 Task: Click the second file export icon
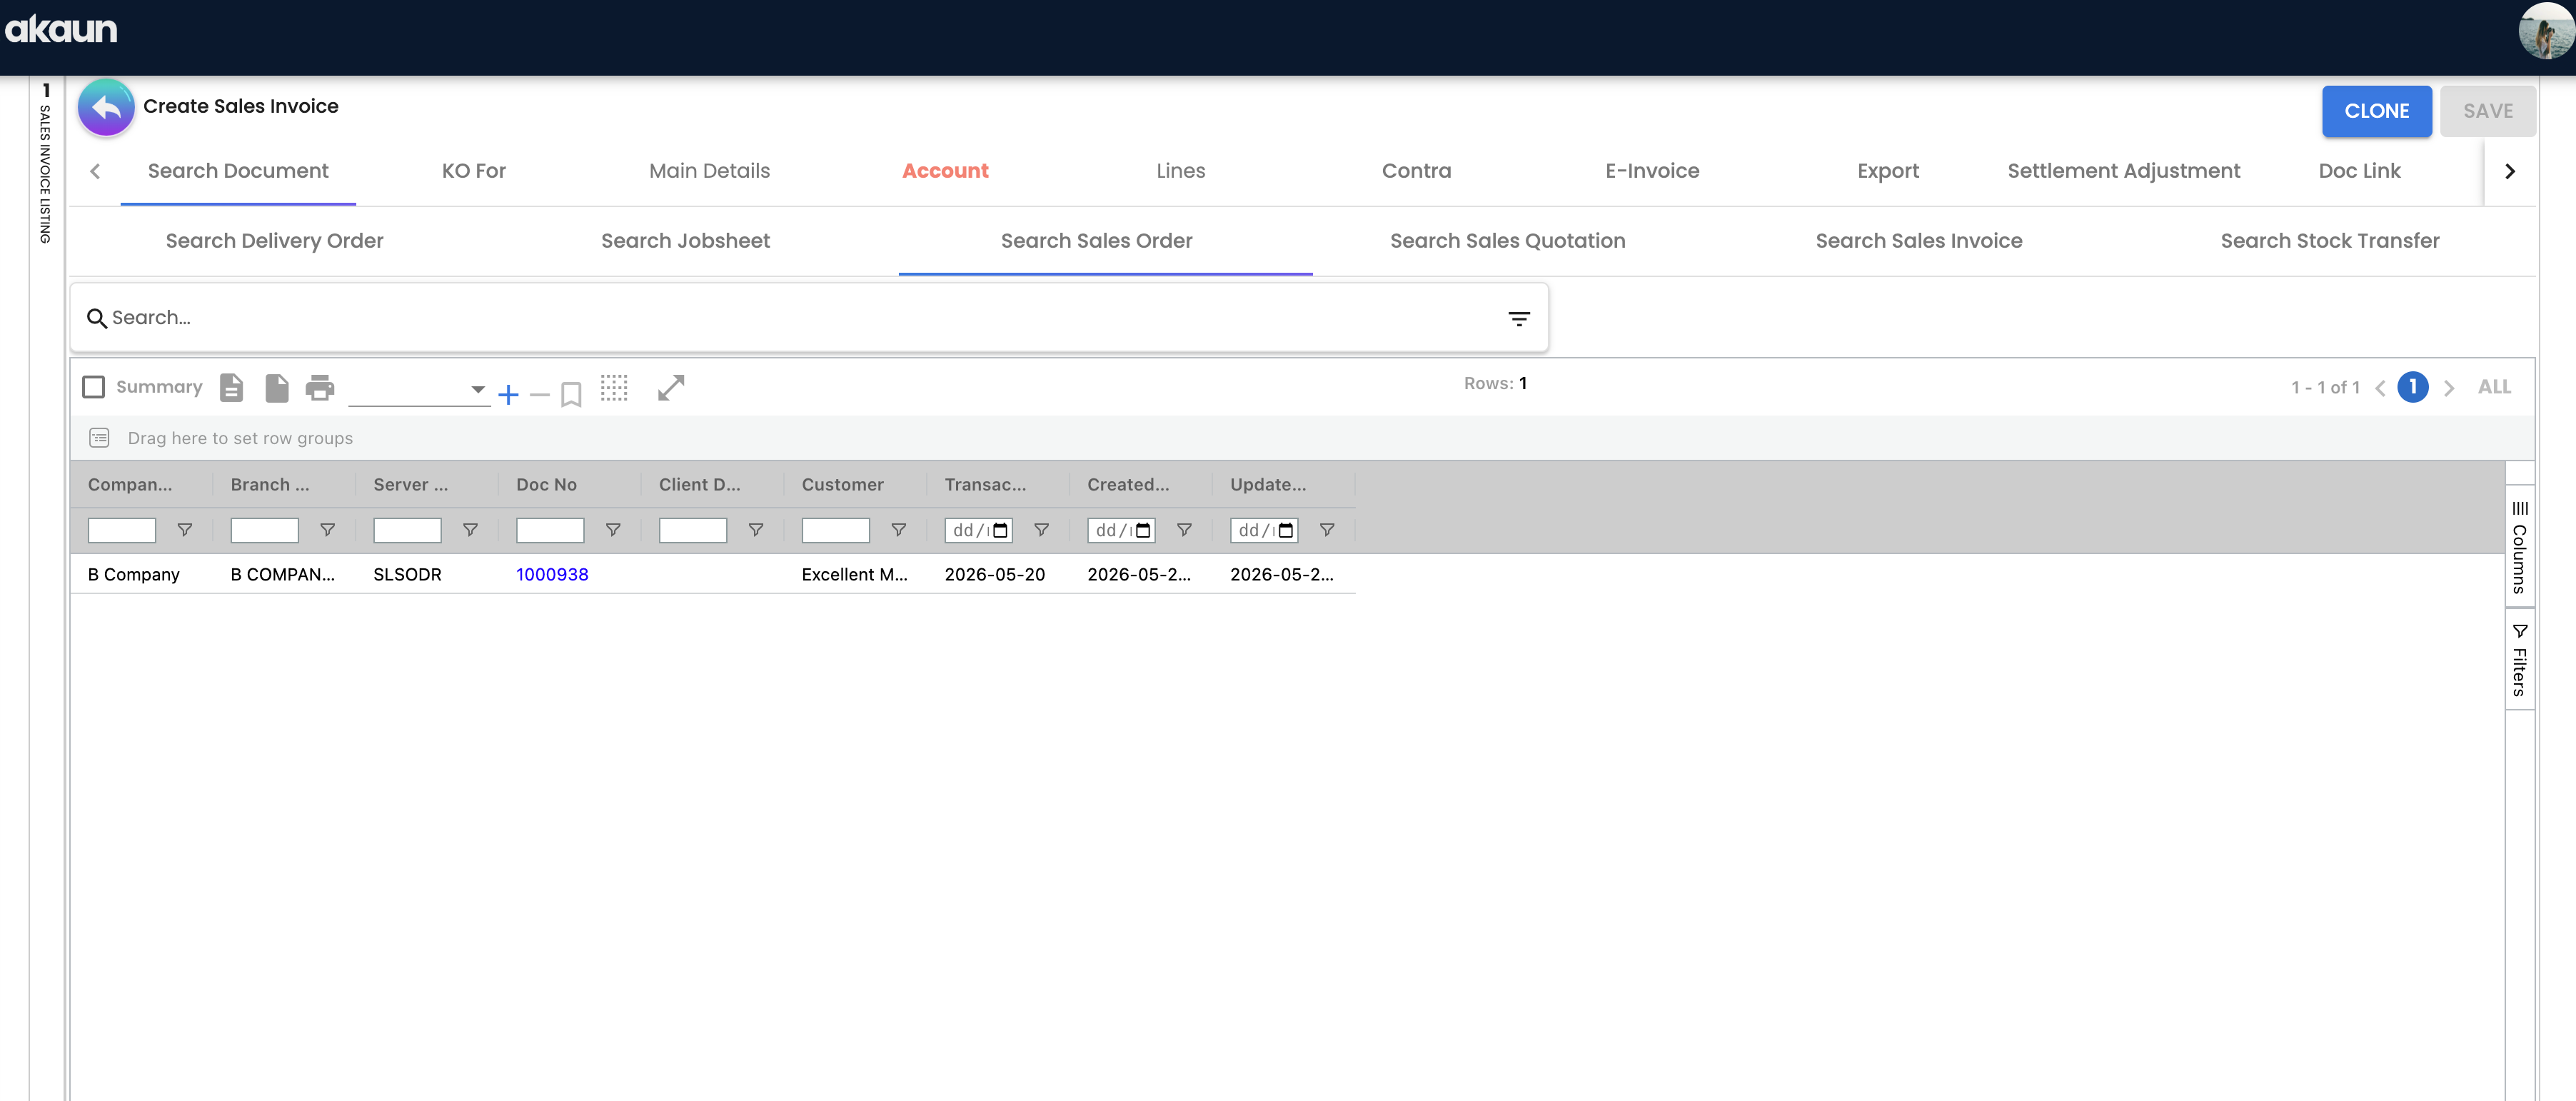[277, 388]
